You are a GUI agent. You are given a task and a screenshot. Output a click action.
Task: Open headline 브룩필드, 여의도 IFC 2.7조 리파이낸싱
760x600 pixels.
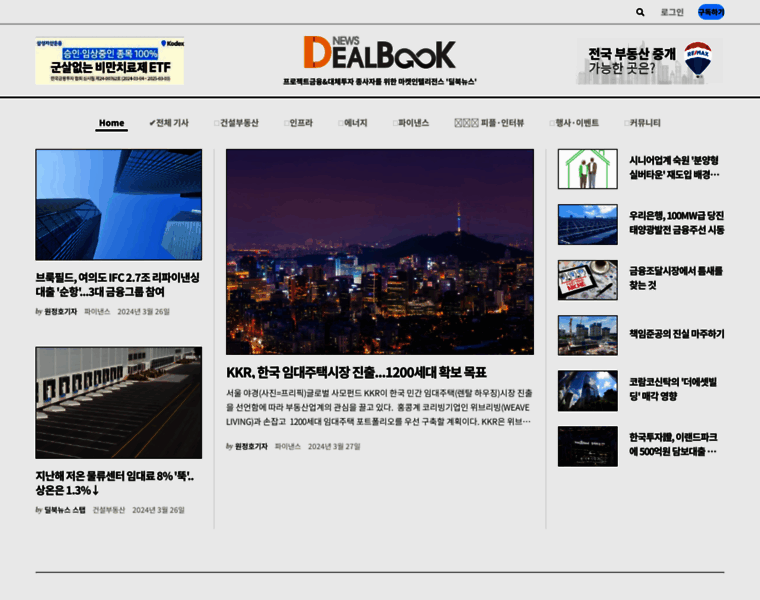point(117,284)
